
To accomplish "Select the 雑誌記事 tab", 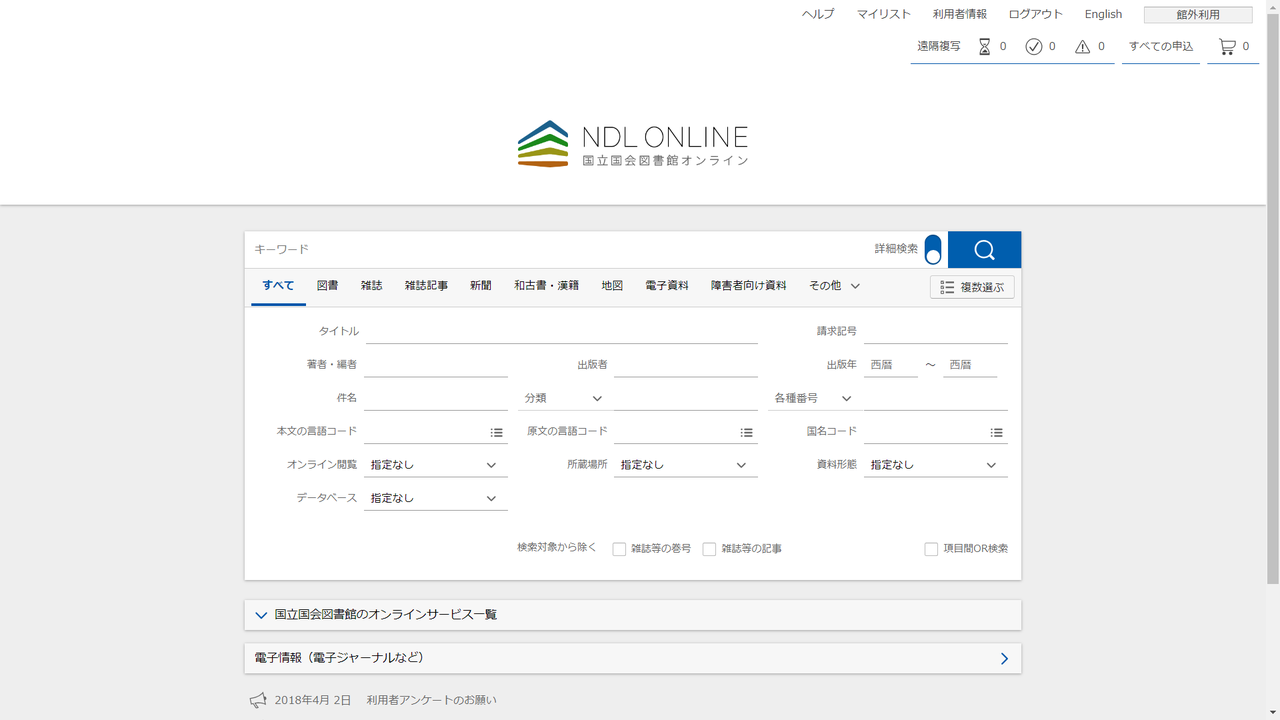I will [426, 286].
